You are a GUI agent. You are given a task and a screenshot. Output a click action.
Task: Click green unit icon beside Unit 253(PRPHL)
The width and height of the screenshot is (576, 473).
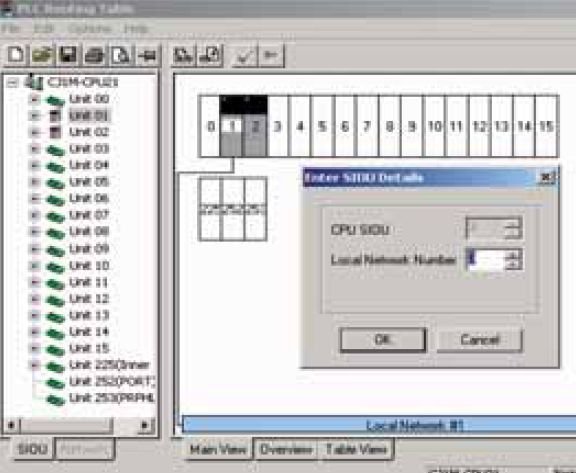tap(55, 400)
